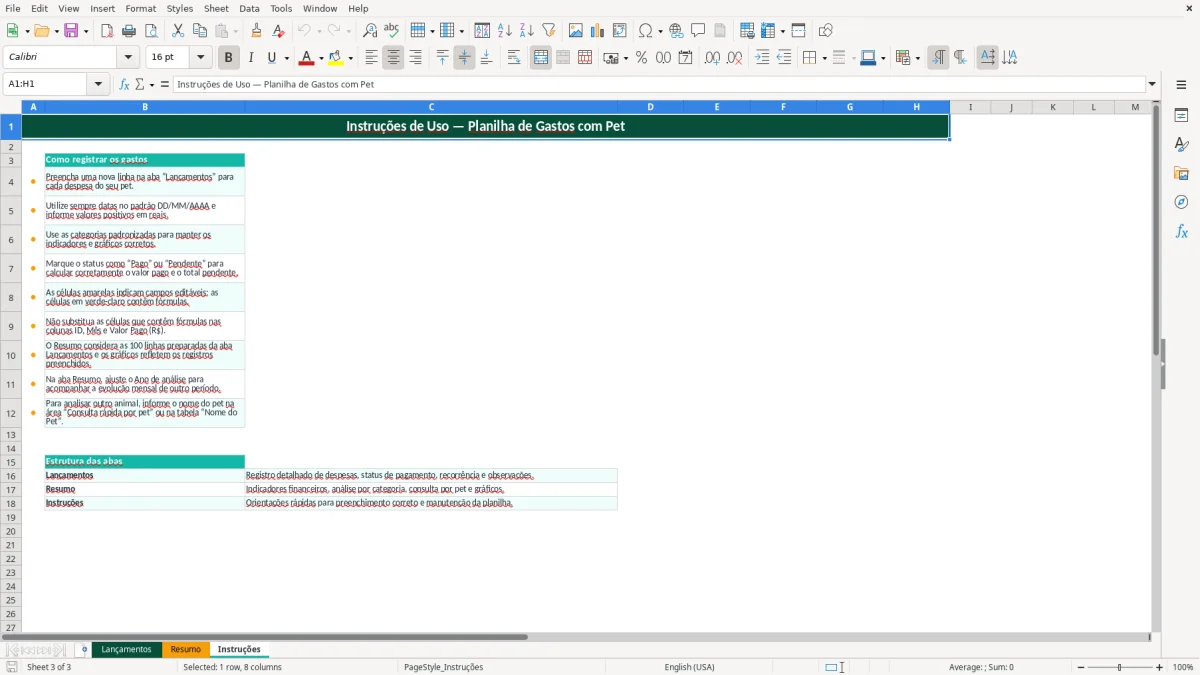Image resolution: width=1200 pixels, height=675 pixels.
Task: Open underline style dropdown arrow
Action: pos(286,58)
